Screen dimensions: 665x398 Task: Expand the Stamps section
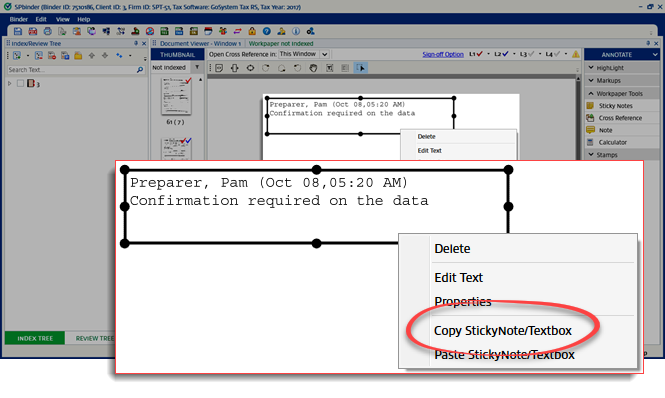(622, 155)
